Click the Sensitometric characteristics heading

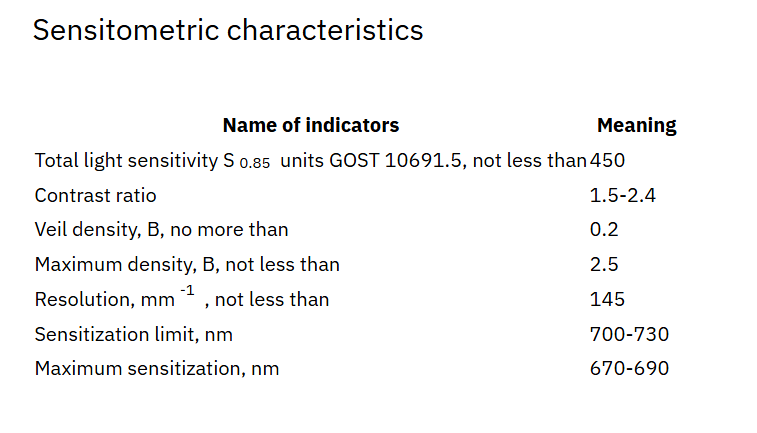pos(228,30)
